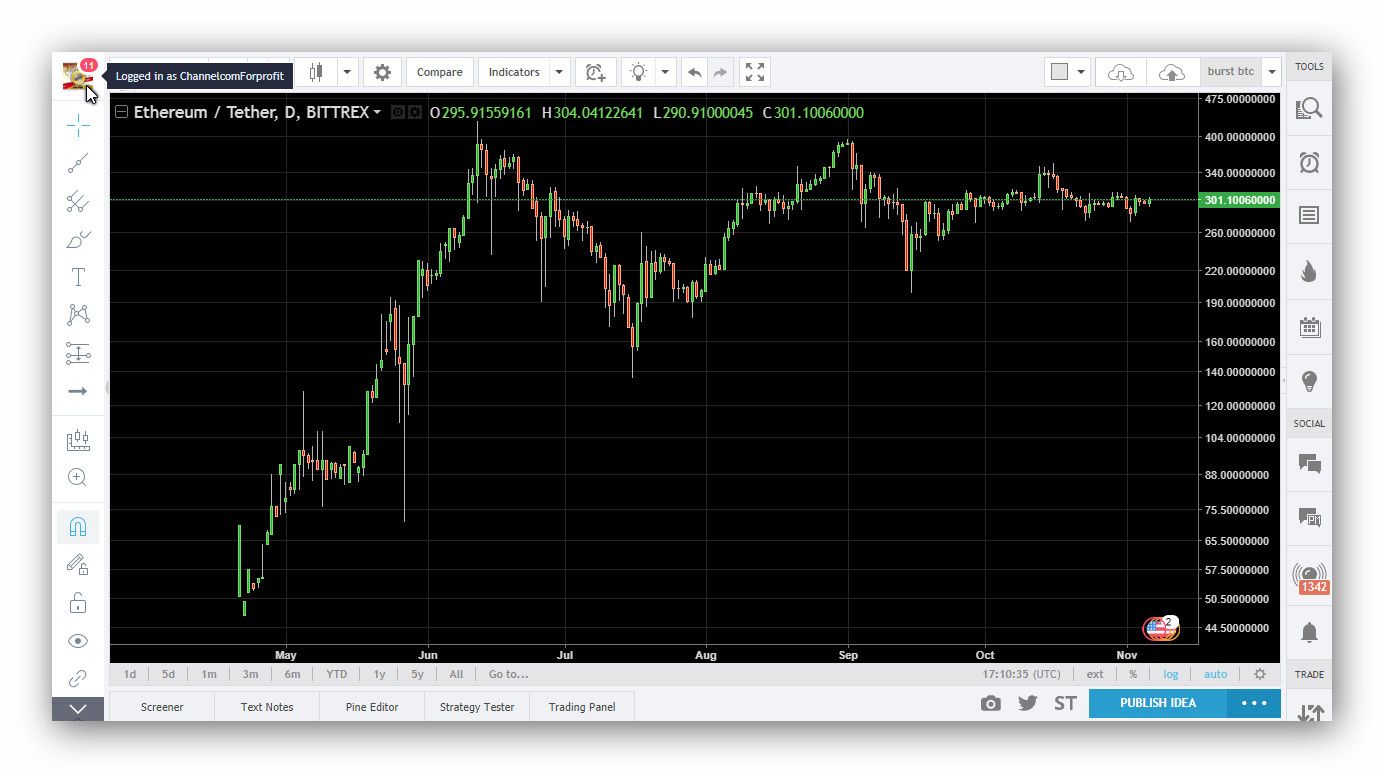
Task: Click the cloud download load-chart icon
Action: pos(1121,72)
